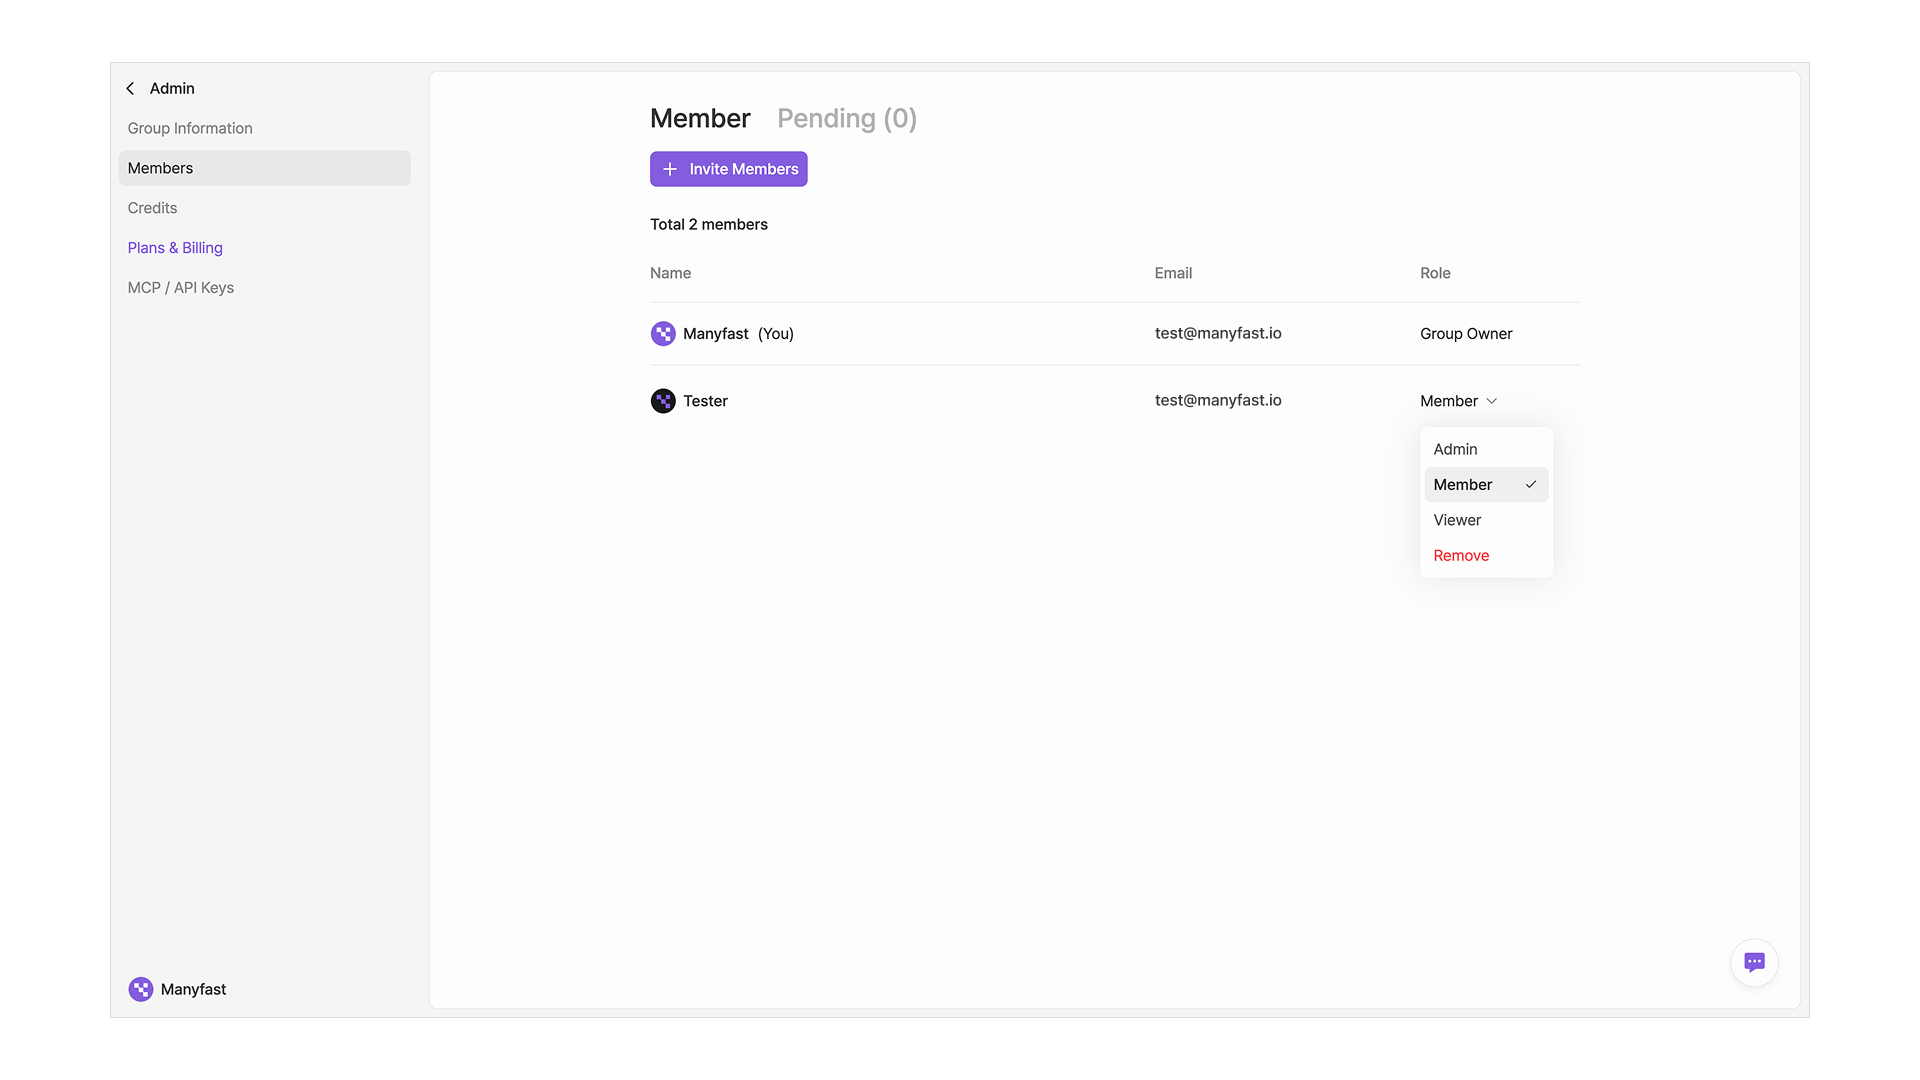Select the Member option in dropdown
Screen dimensions: 1920x1080
click(x=1463, y=485)
